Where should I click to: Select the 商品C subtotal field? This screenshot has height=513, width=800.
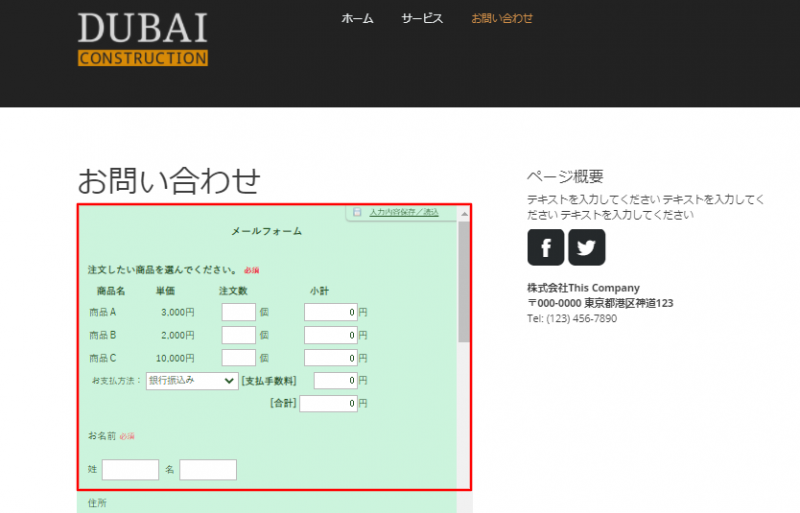pos(330,357)
